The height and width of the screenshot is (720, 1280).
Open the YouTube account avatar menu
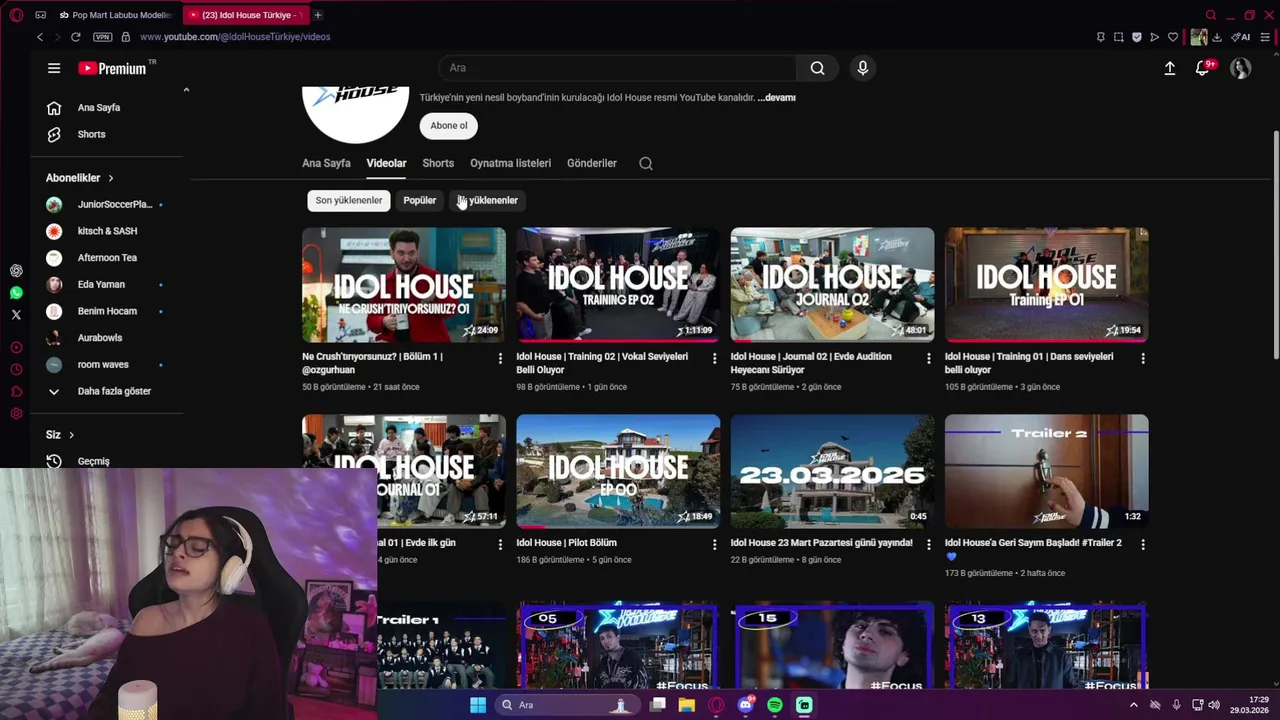(x=1240, y=68)
